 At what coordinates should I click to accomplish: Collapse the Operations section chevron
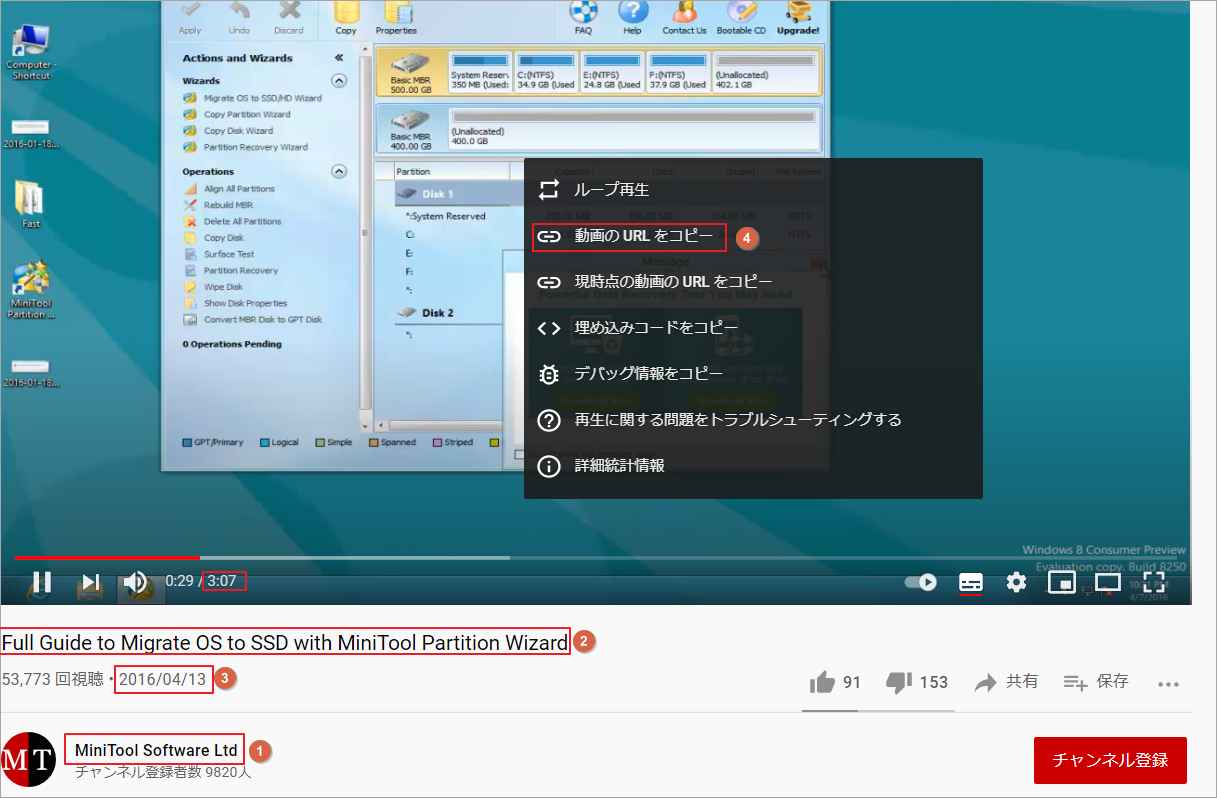339,171
